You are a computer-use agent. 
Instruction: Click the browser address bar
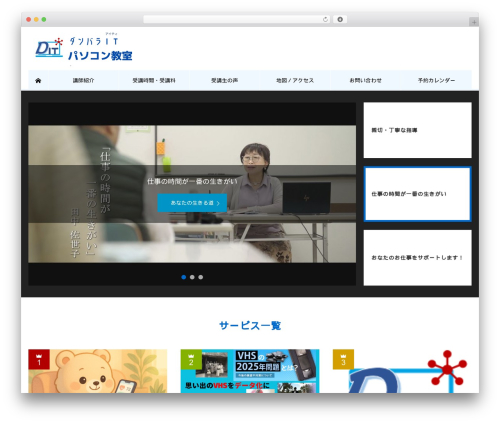tap(237, 19)
